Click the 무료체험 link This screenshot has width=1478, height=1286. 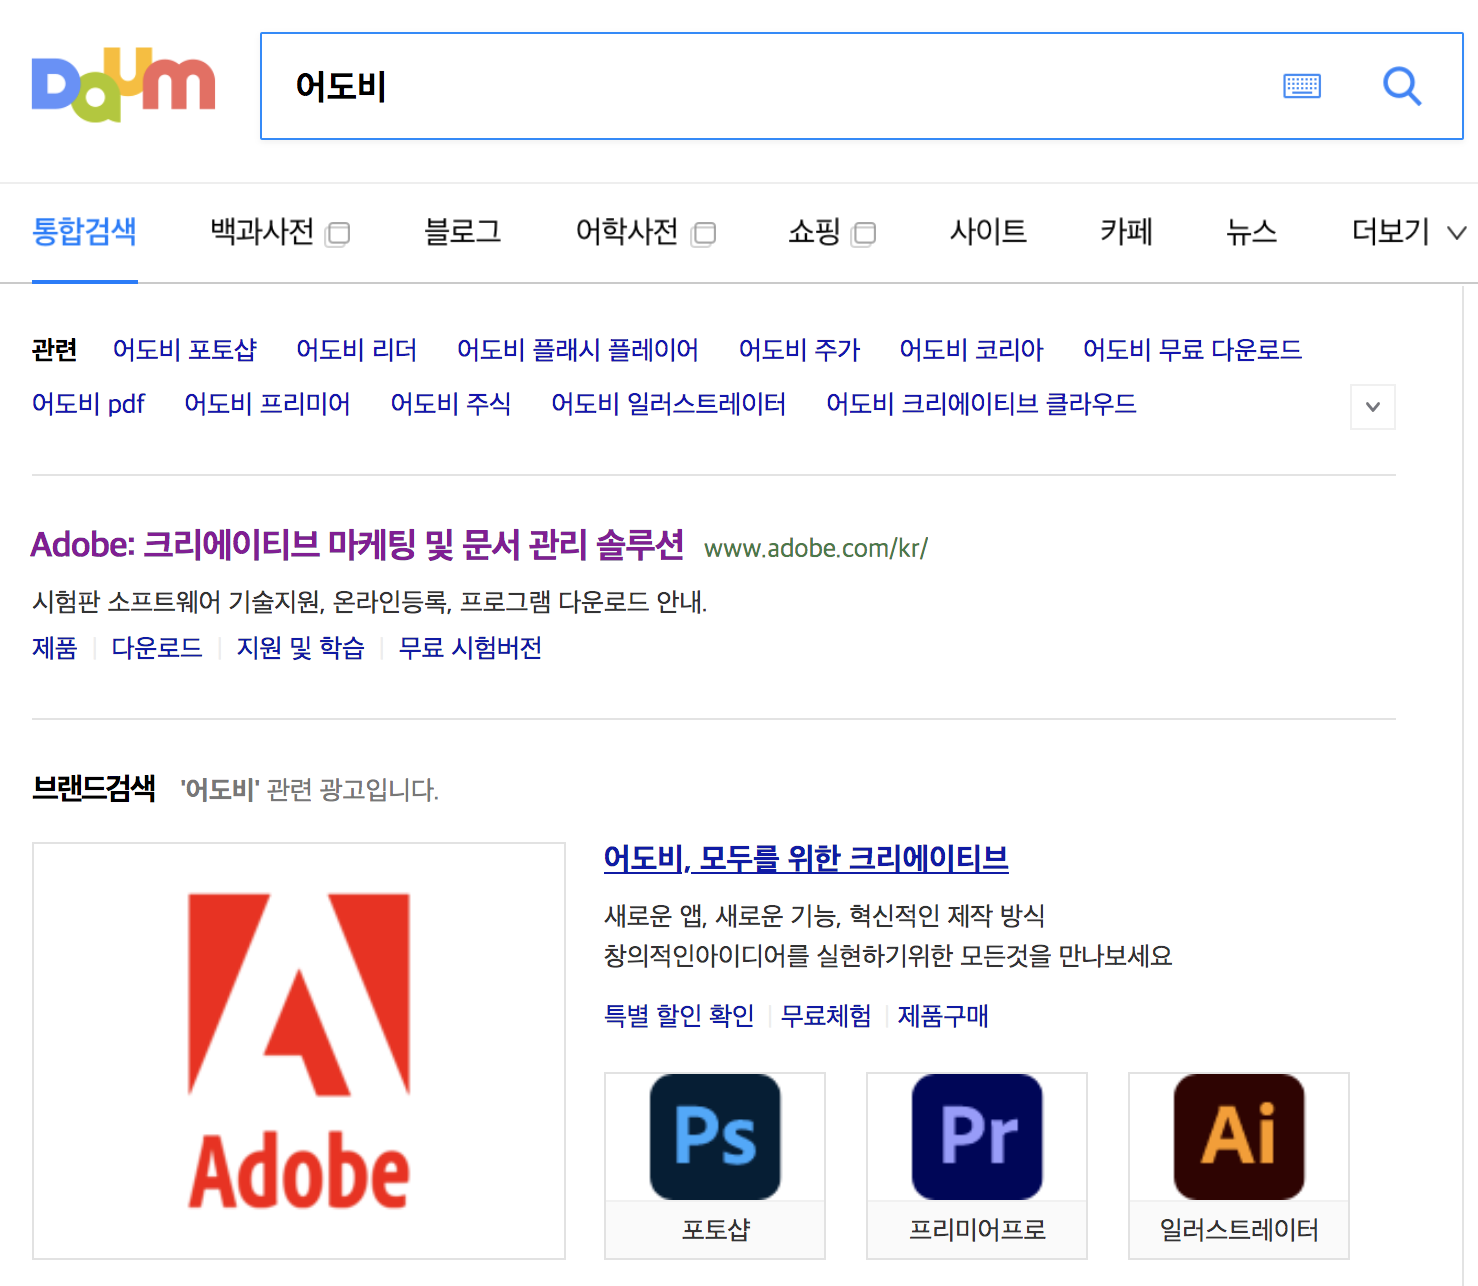826,1016
